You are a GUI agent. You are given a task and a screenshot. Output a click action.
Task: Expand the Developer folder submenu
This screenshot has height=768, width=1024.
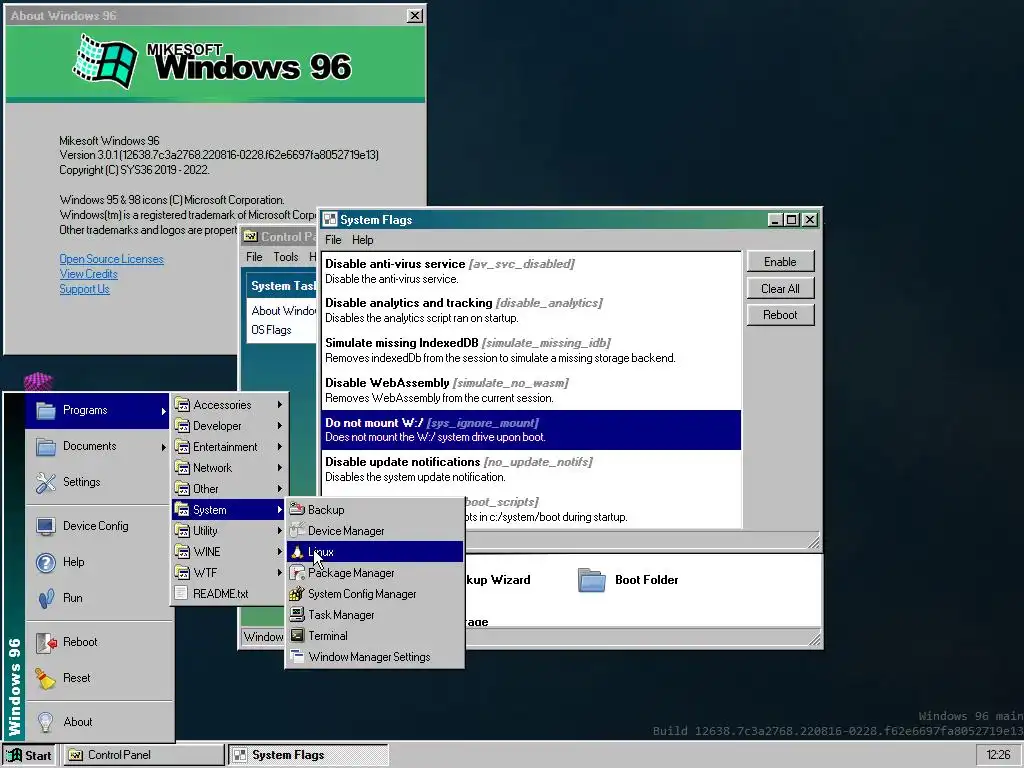pos(229,426)
